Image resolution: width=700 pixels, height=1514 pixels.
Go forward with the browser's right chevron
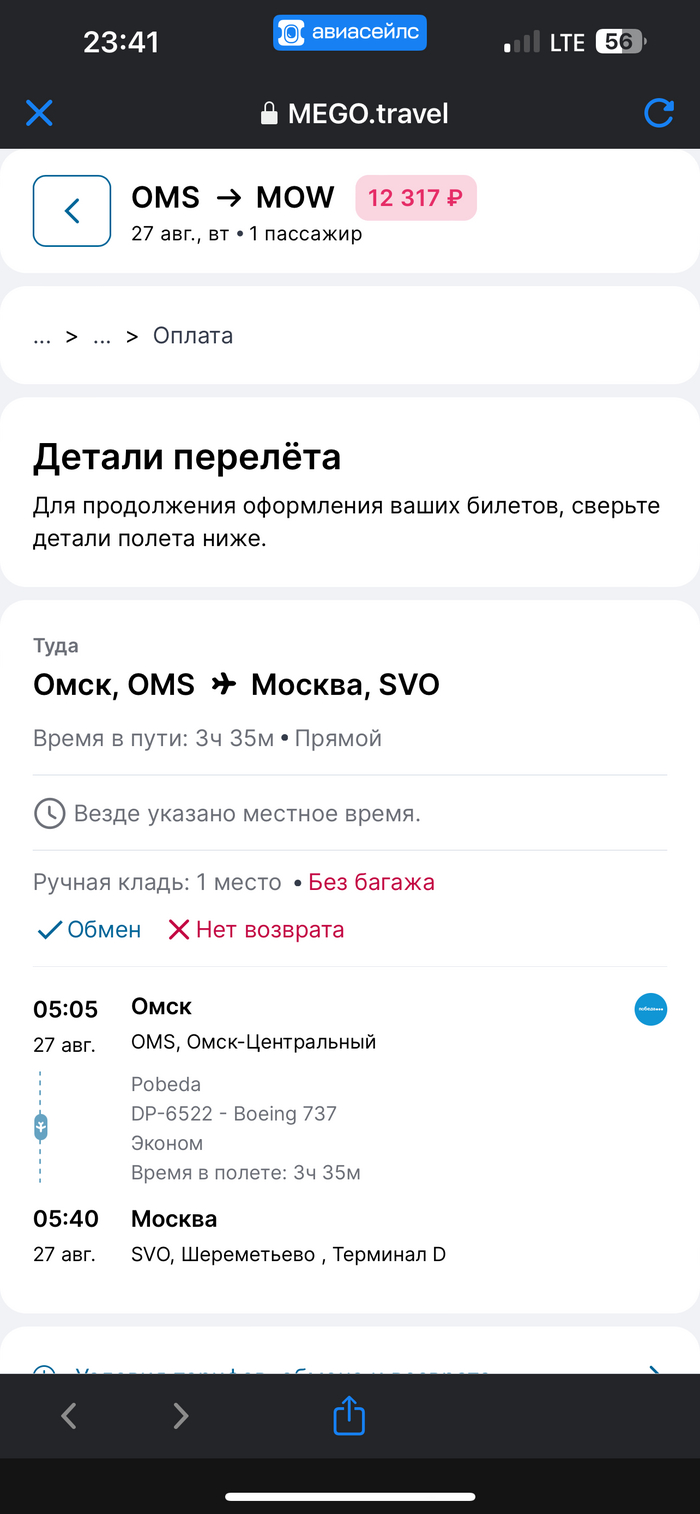pos(181,1416)
